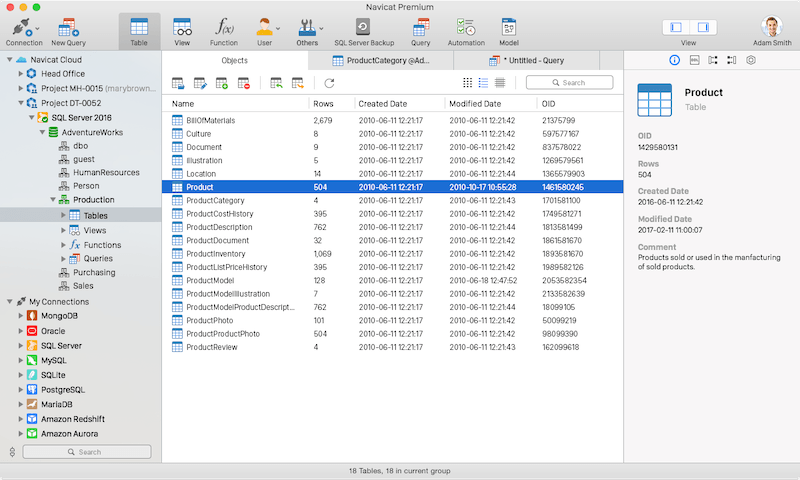This screenshot has width=800, height=480.
Task: Switch to icon grid view
Action: pyautogui.click(x=467, y=83)
